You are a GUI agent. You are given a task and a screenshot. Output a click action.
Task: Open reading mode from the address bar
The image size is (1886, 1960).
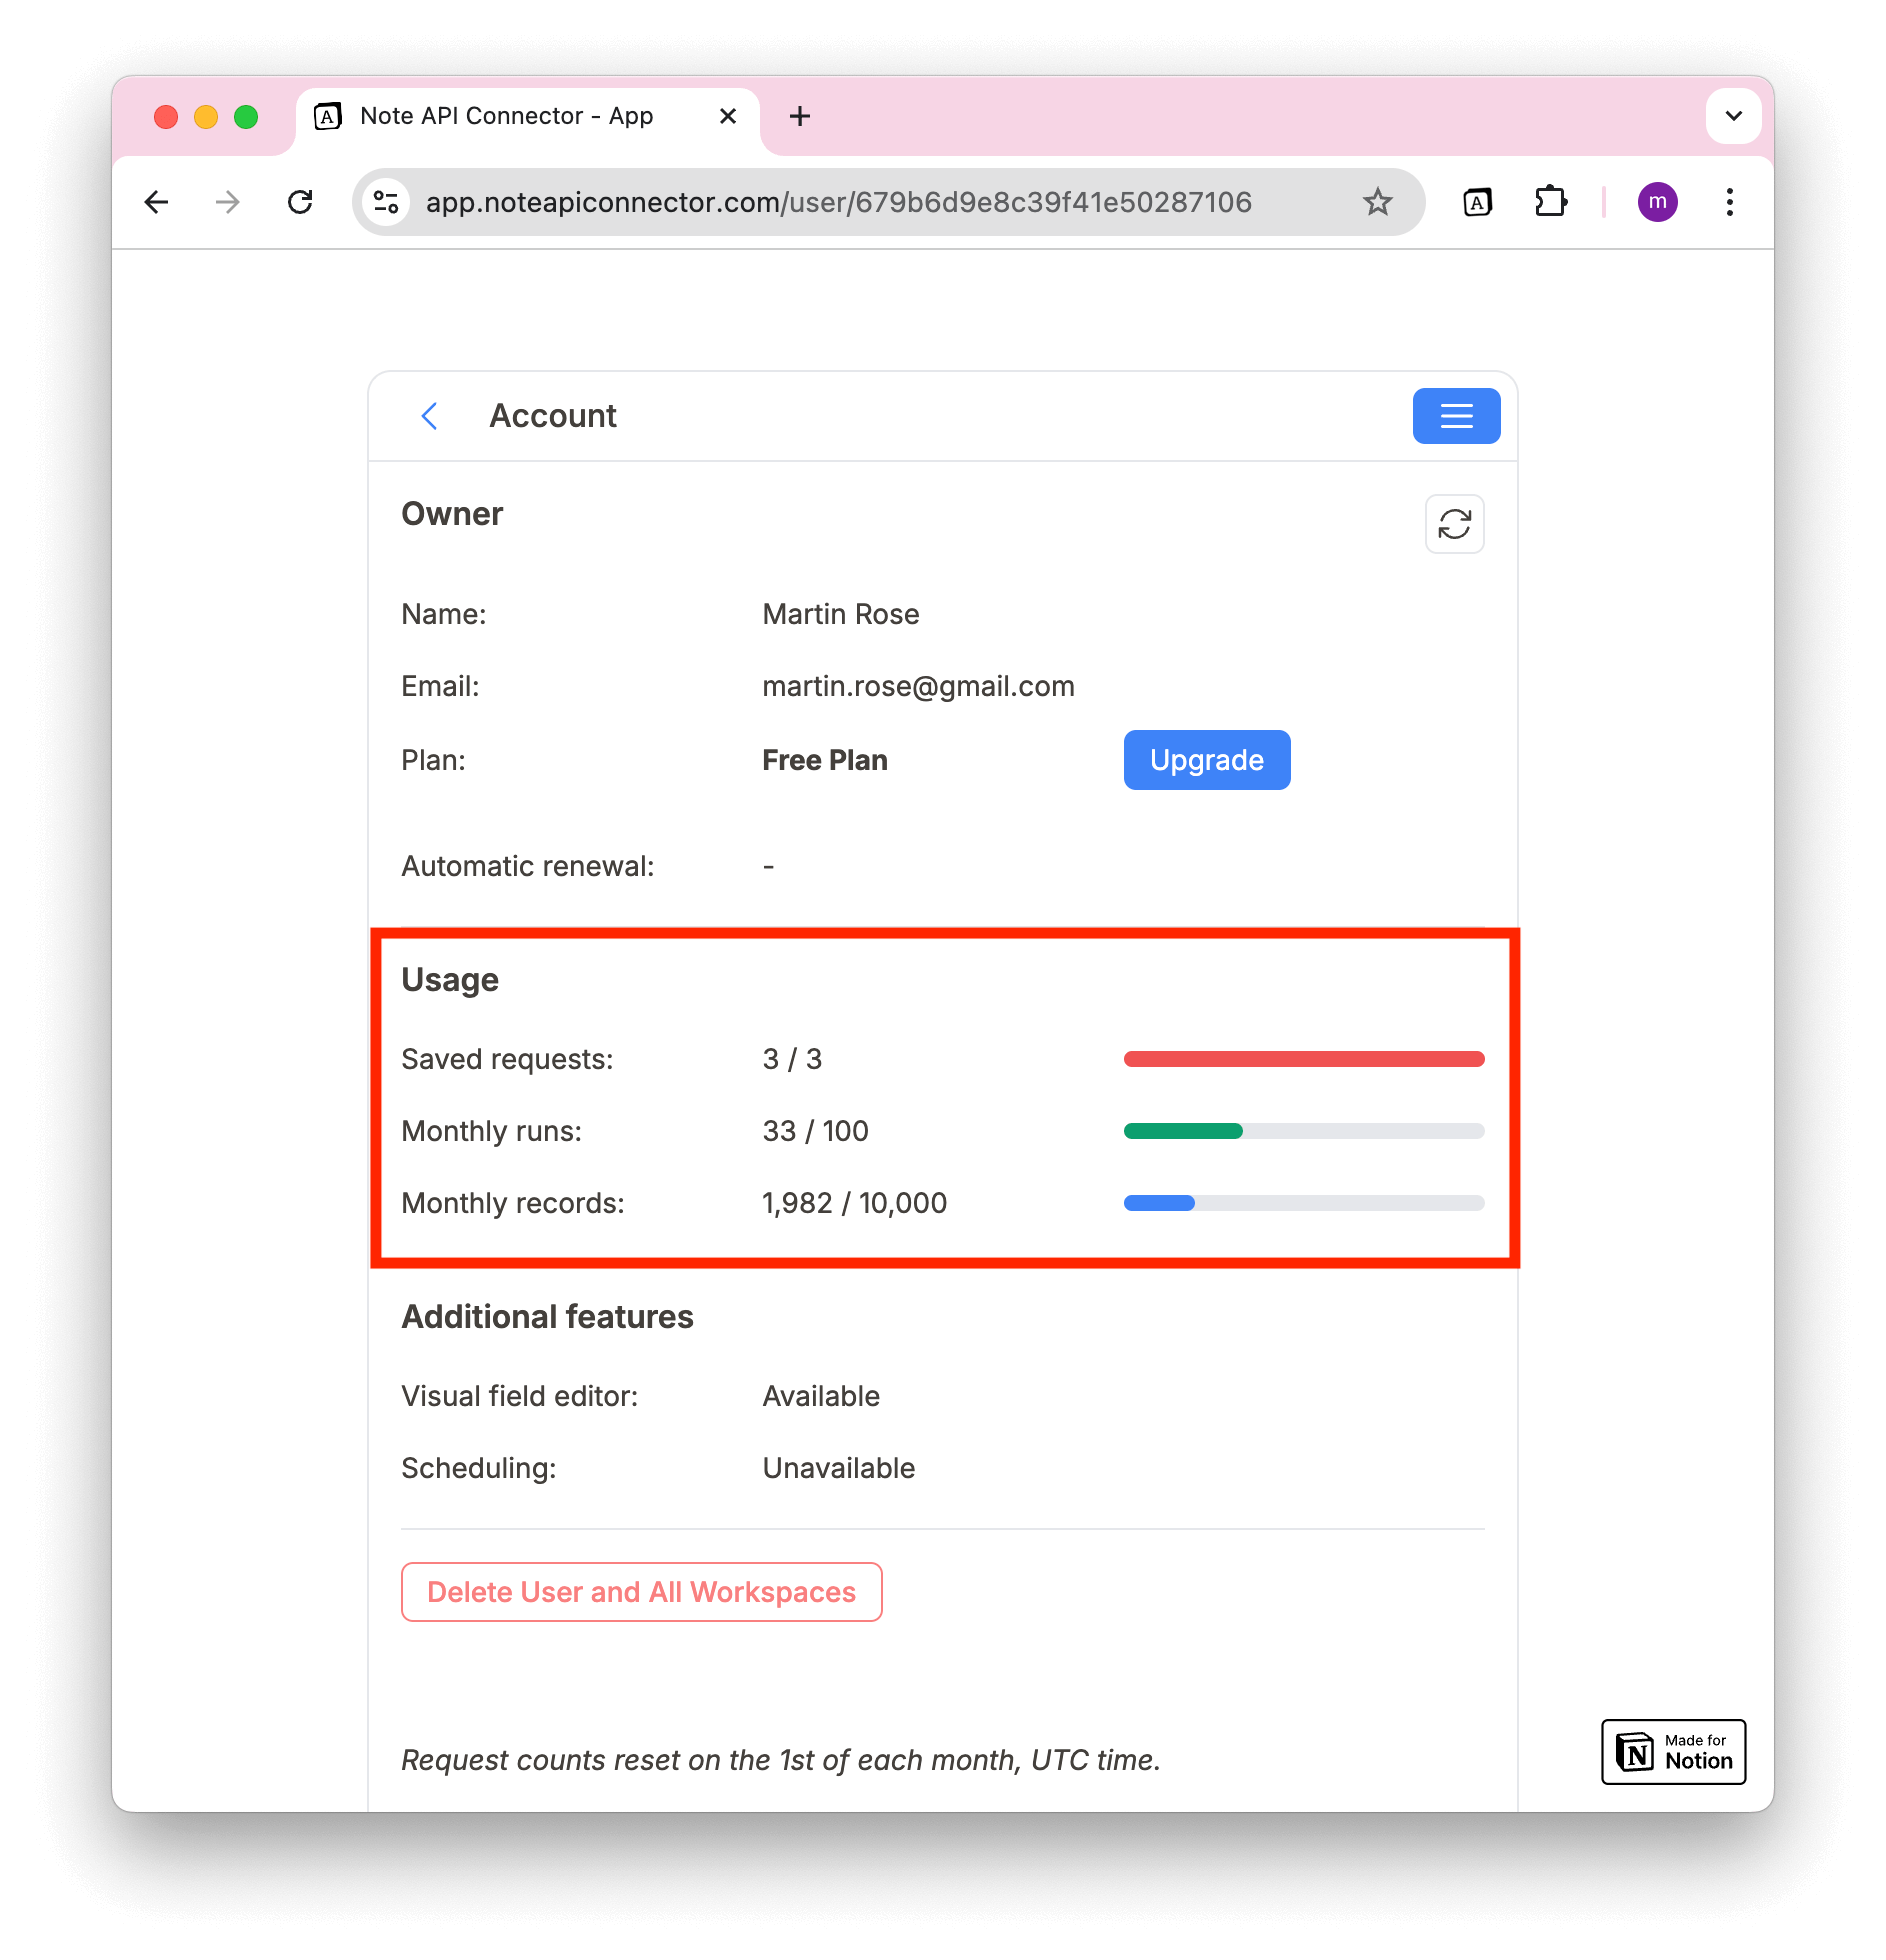[x=1477, y=202]
